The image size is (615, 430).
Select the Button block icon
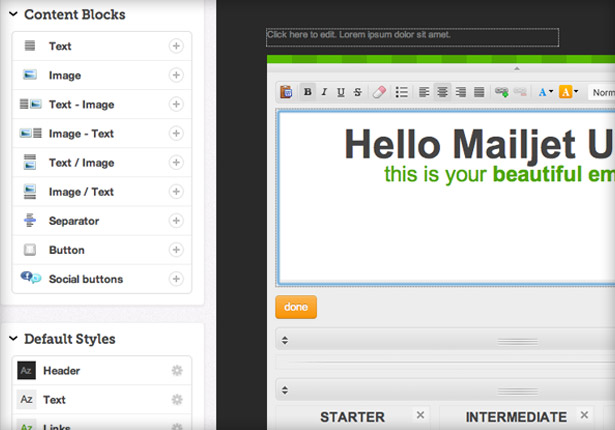(30, 250)
